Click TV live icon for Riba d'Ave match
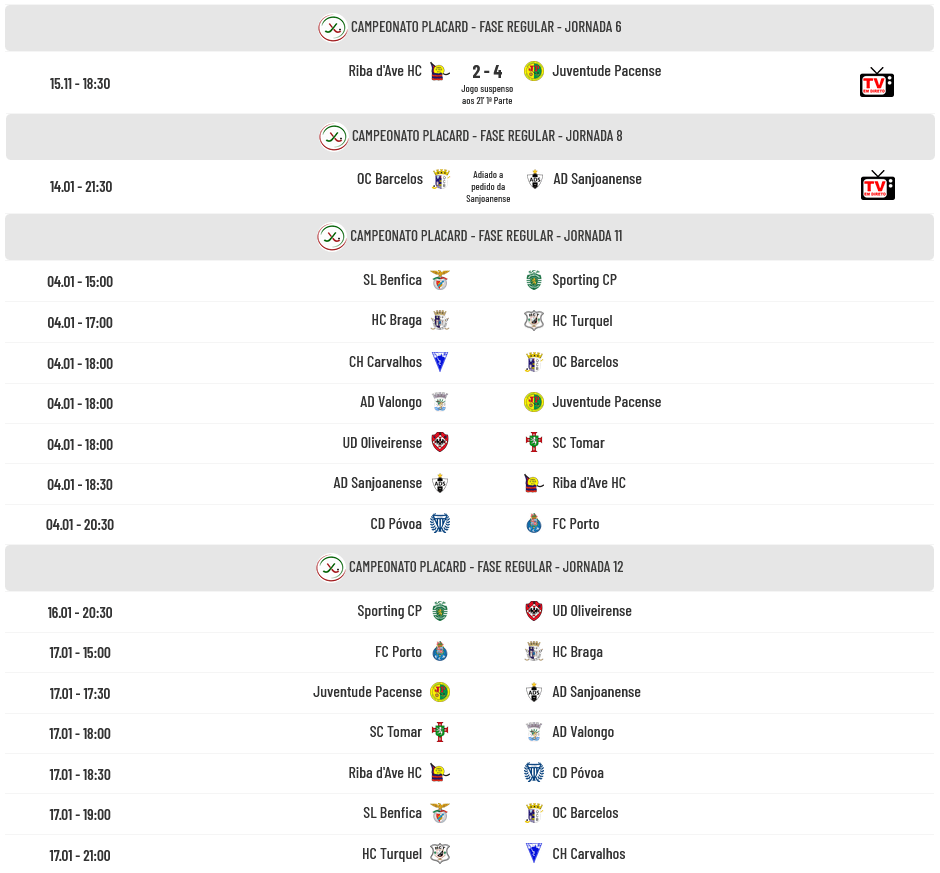940x873 pixels. [x=876, y=83]
